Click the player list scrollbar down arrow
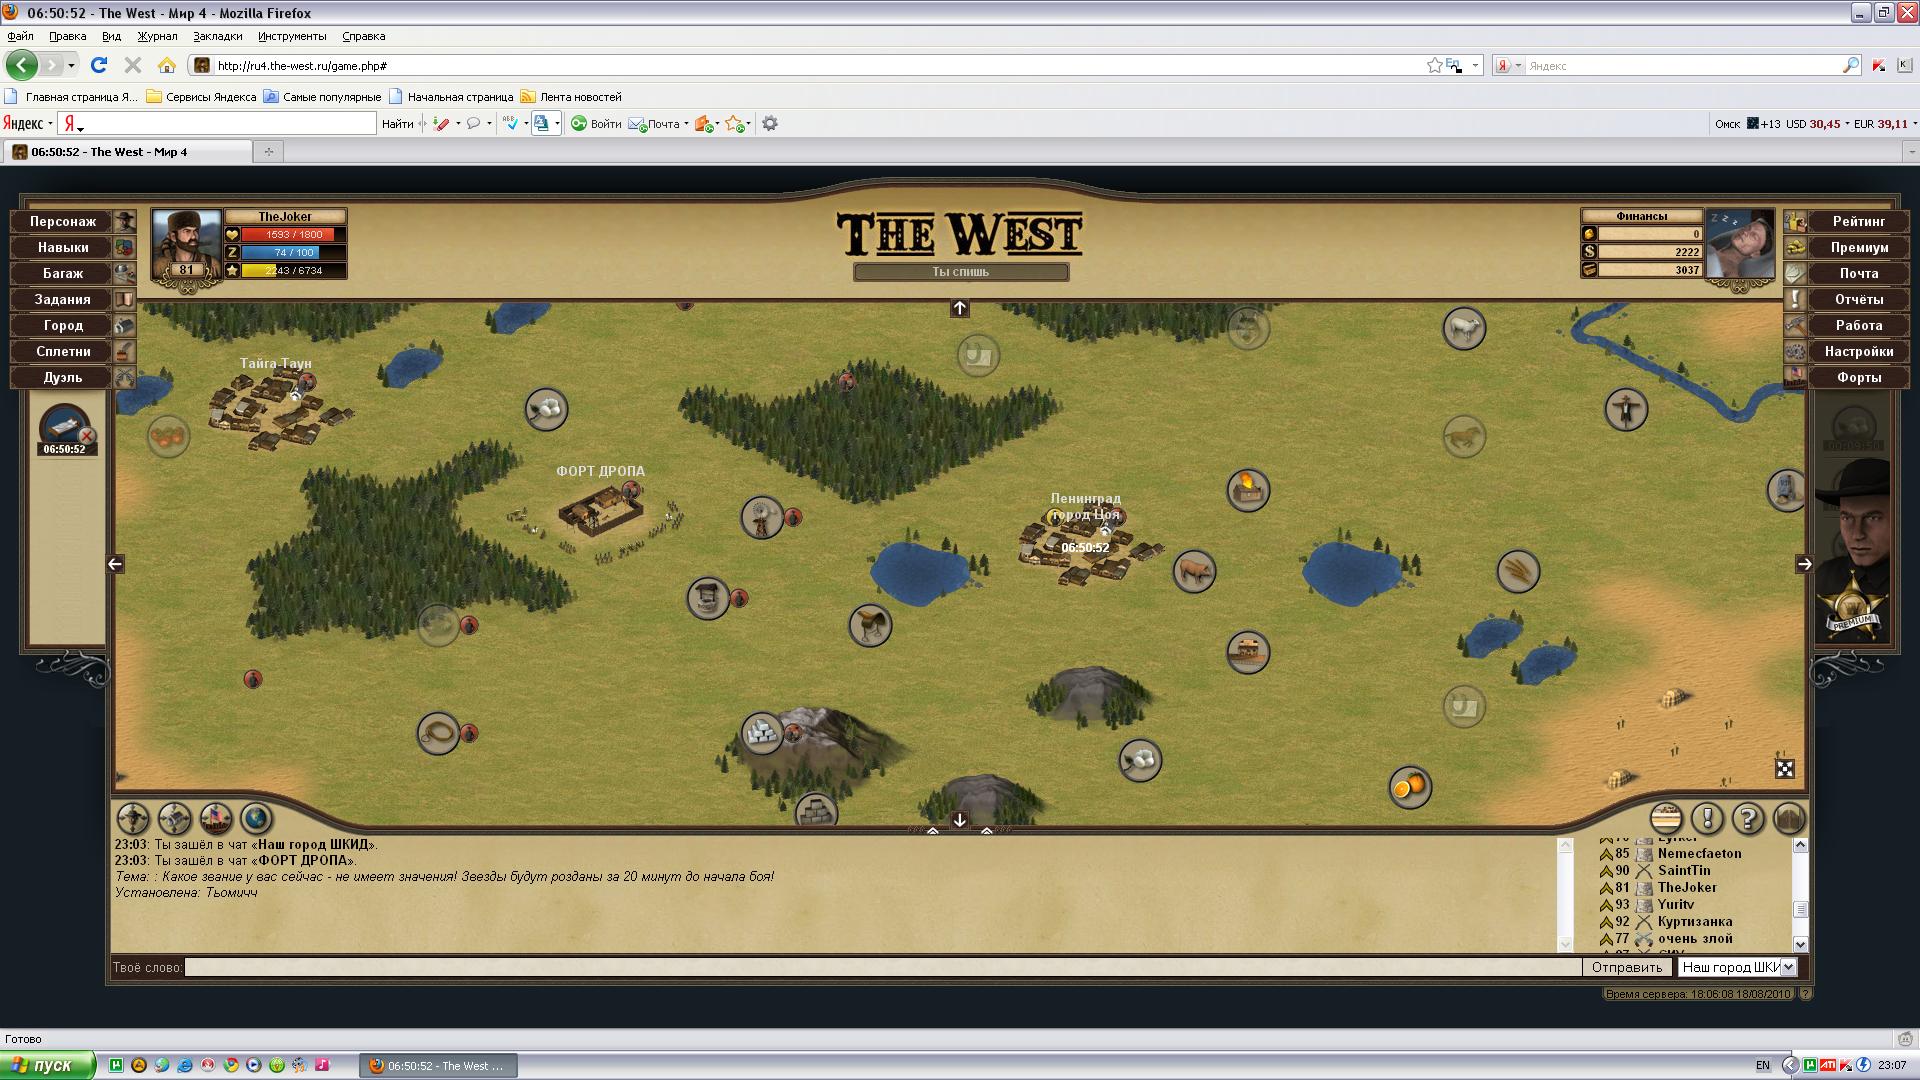1920x1080 pixels. pos(1800,943)
